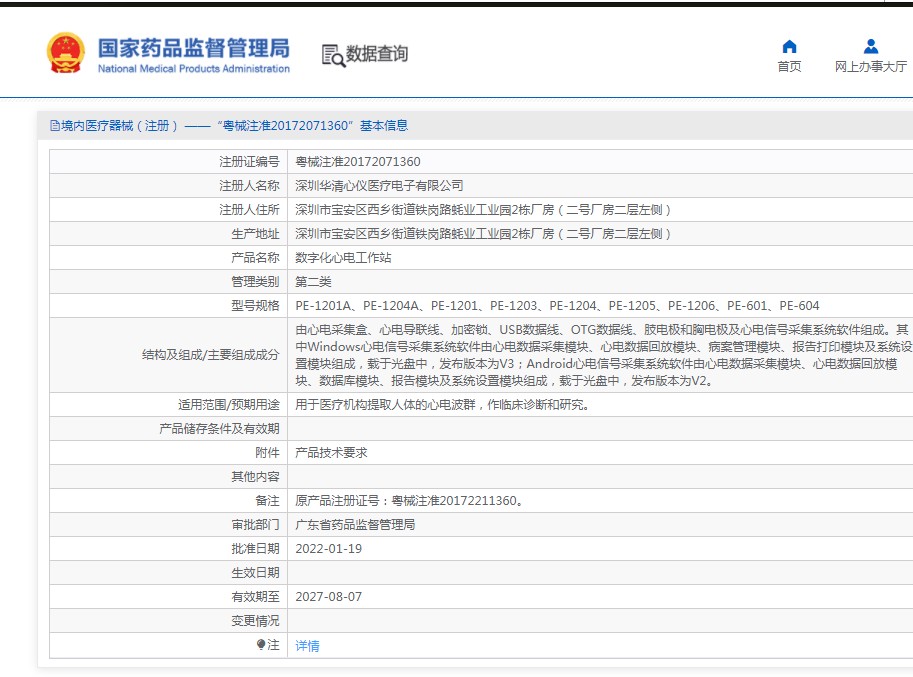Click 第二类 management category value
Viewport: 913px width, 677px height.
coord(313,282)
